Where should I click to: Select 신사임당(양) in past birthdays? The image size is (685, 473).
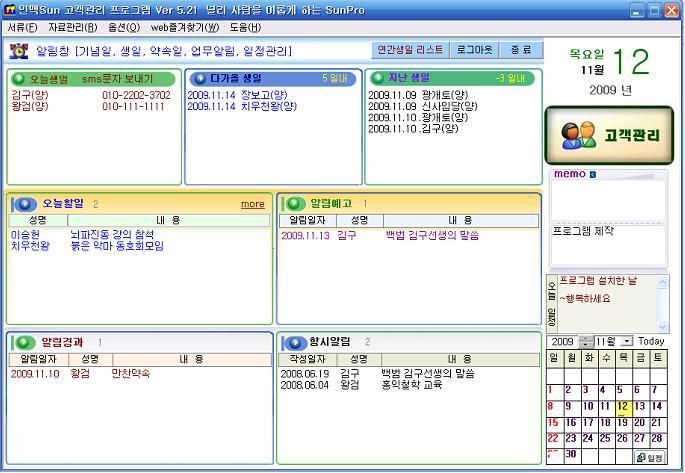click(x=423, y=107)
